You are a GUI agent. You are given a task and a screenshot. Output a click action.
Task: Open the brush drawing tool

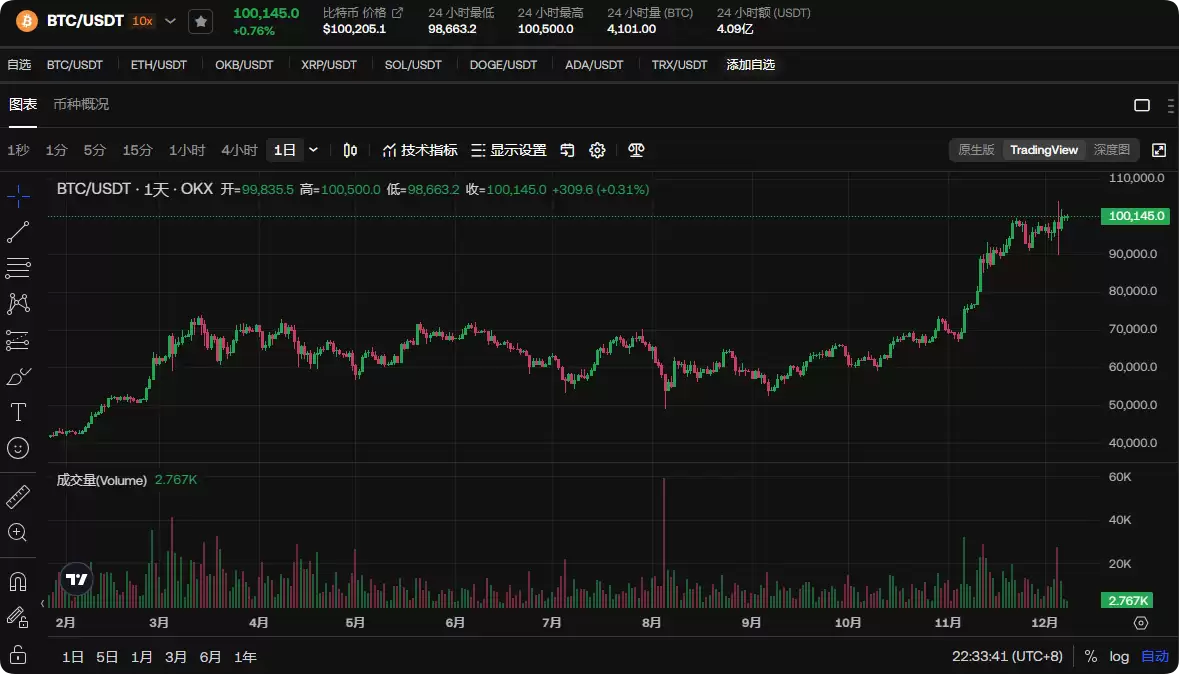[x=18, y=375]
